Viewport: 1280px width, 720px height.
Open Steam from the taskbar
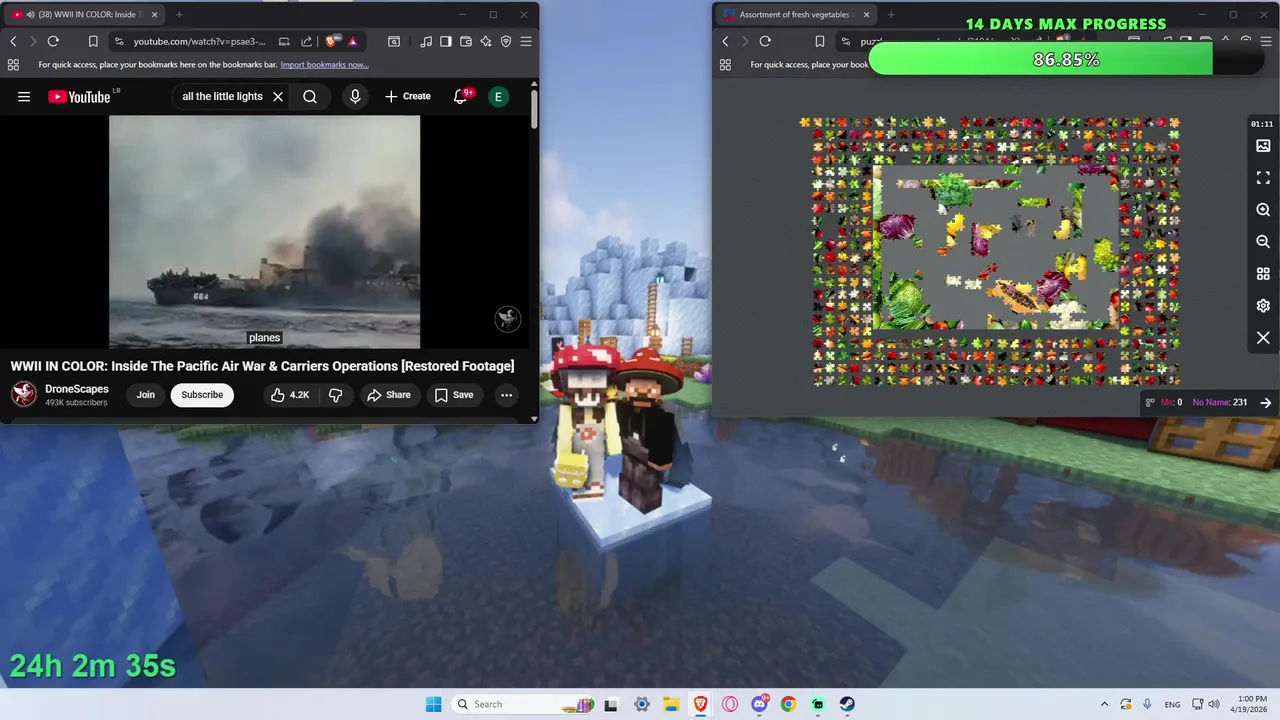point(847,704)
